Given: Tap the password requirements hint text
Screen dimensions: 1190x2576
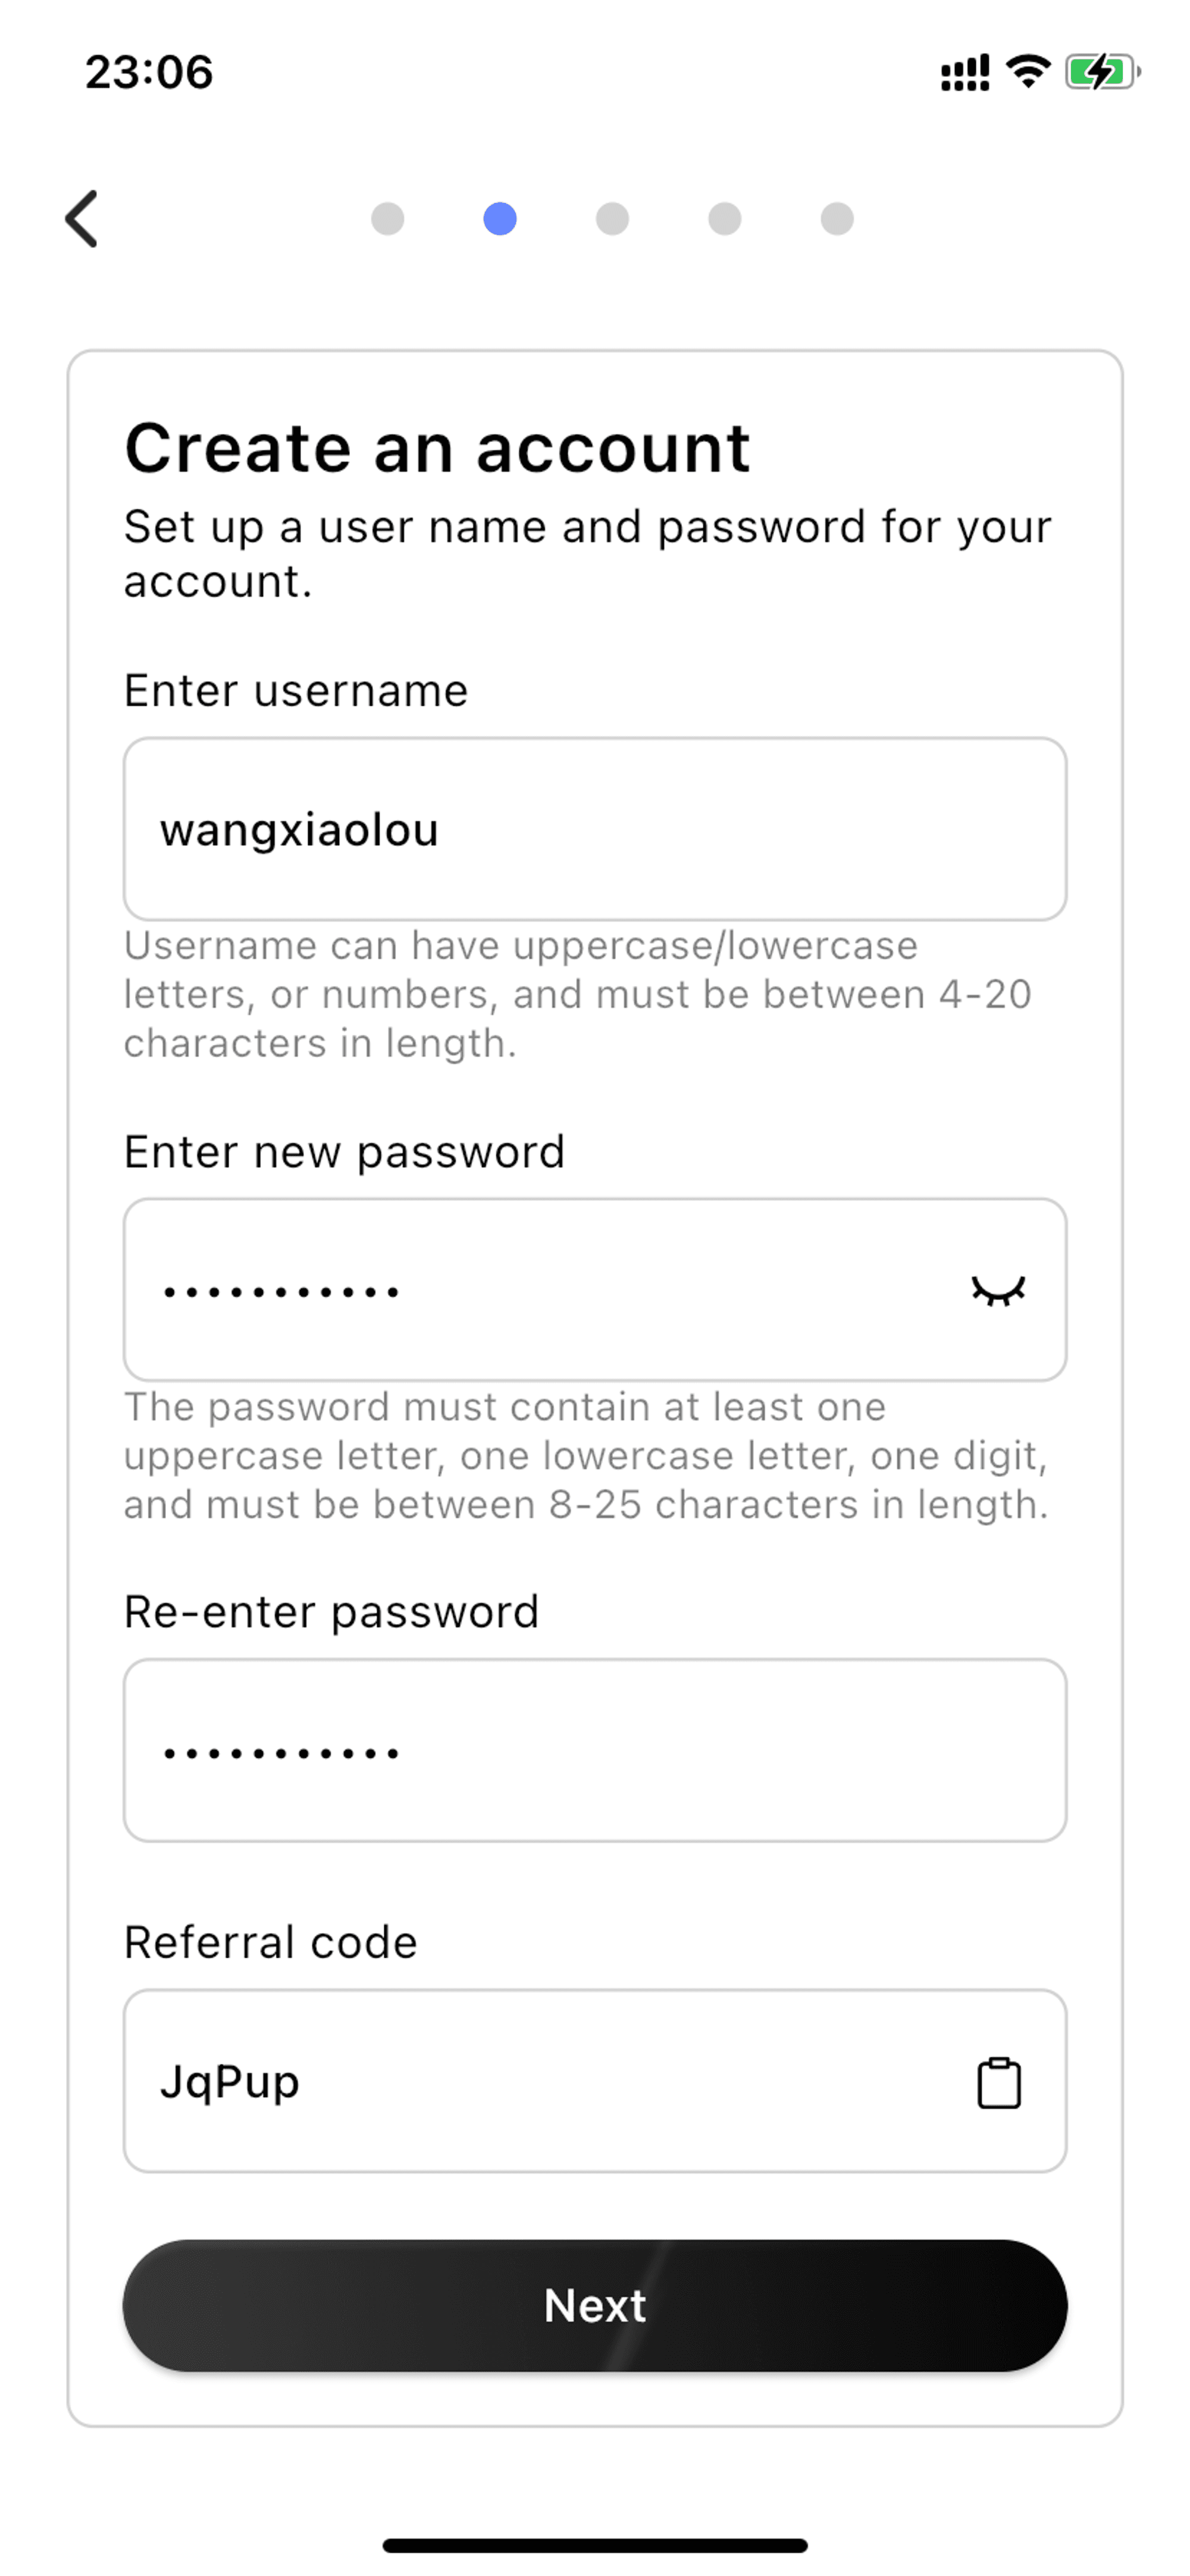Looking at the screenshot, I should [x=587, y=1455].
